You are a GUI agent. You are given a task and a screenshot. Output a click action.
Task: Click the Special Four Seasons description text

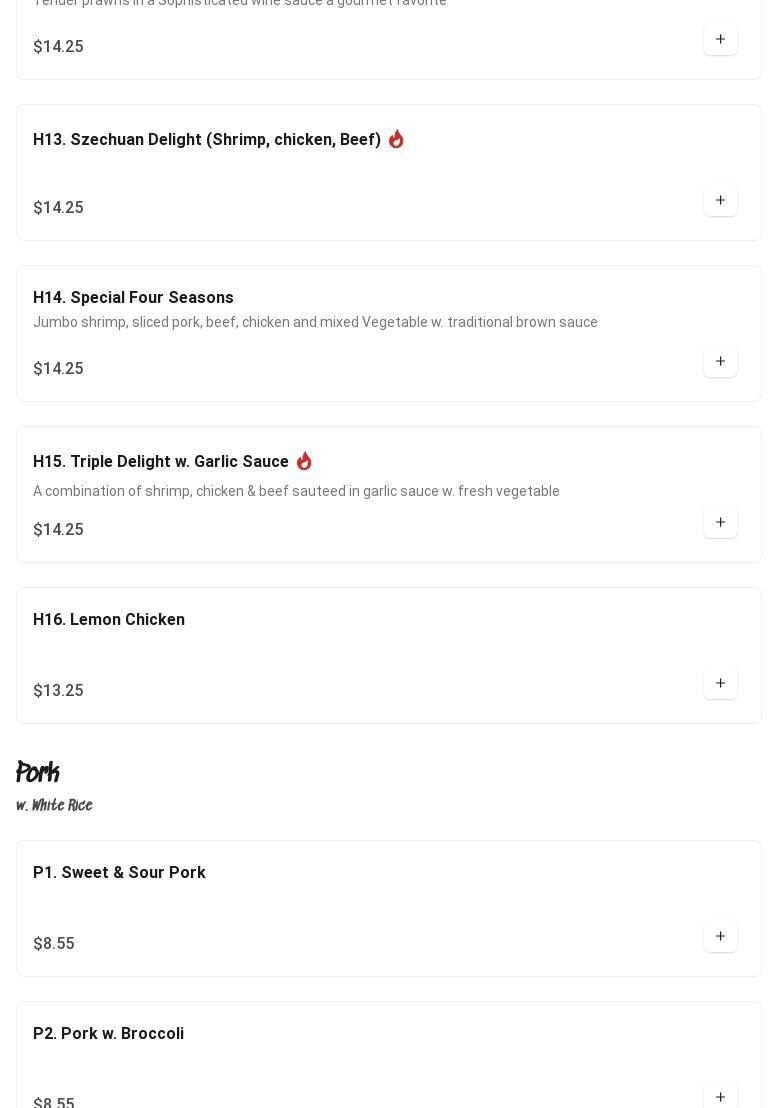315,322
